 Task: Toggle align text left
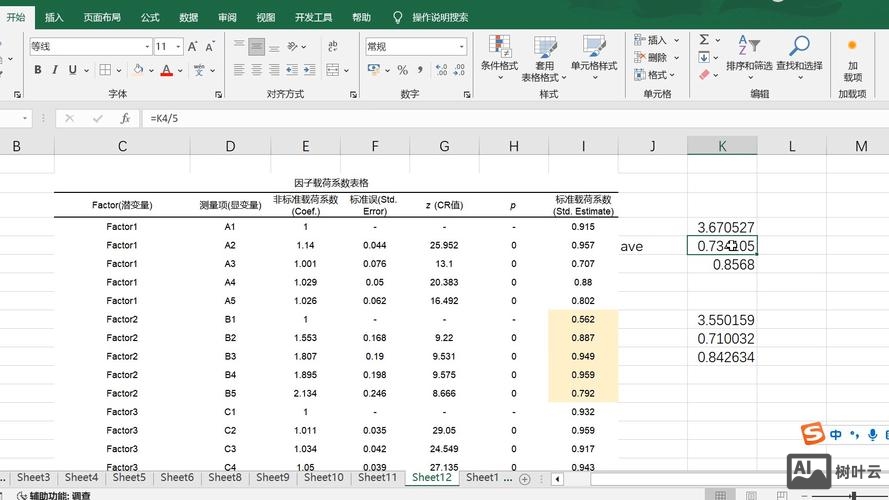tap(239, 70)
